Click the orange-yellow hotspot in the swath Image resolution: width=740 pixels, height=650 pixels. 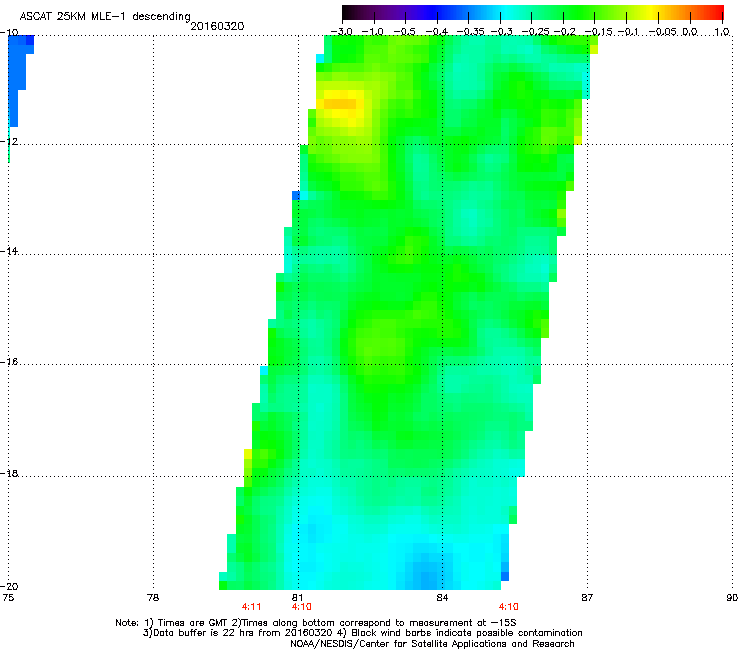coord(340,103)
